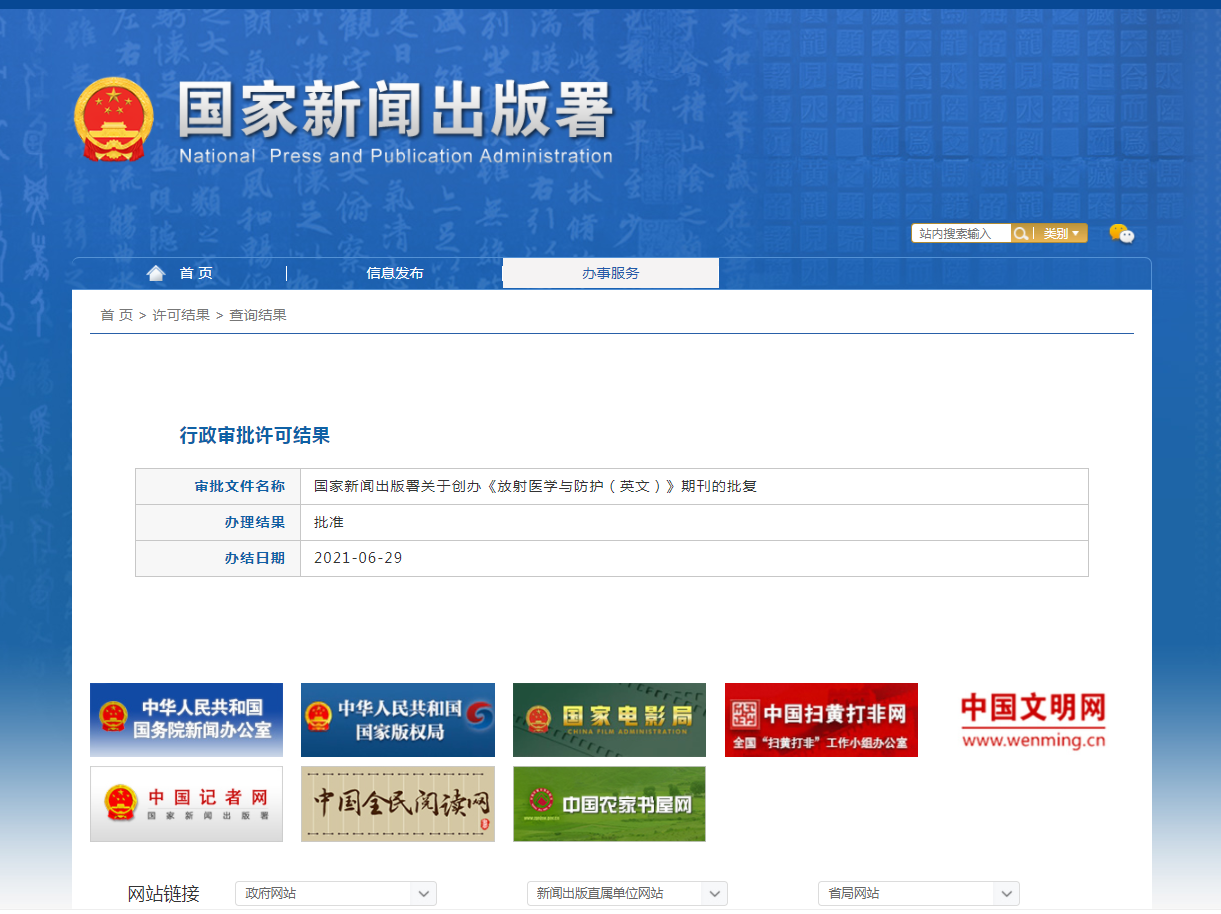Expand the 类别 search category dropdown
Viewport: 1221px width, 914px height.
[x=1061, y=233]
